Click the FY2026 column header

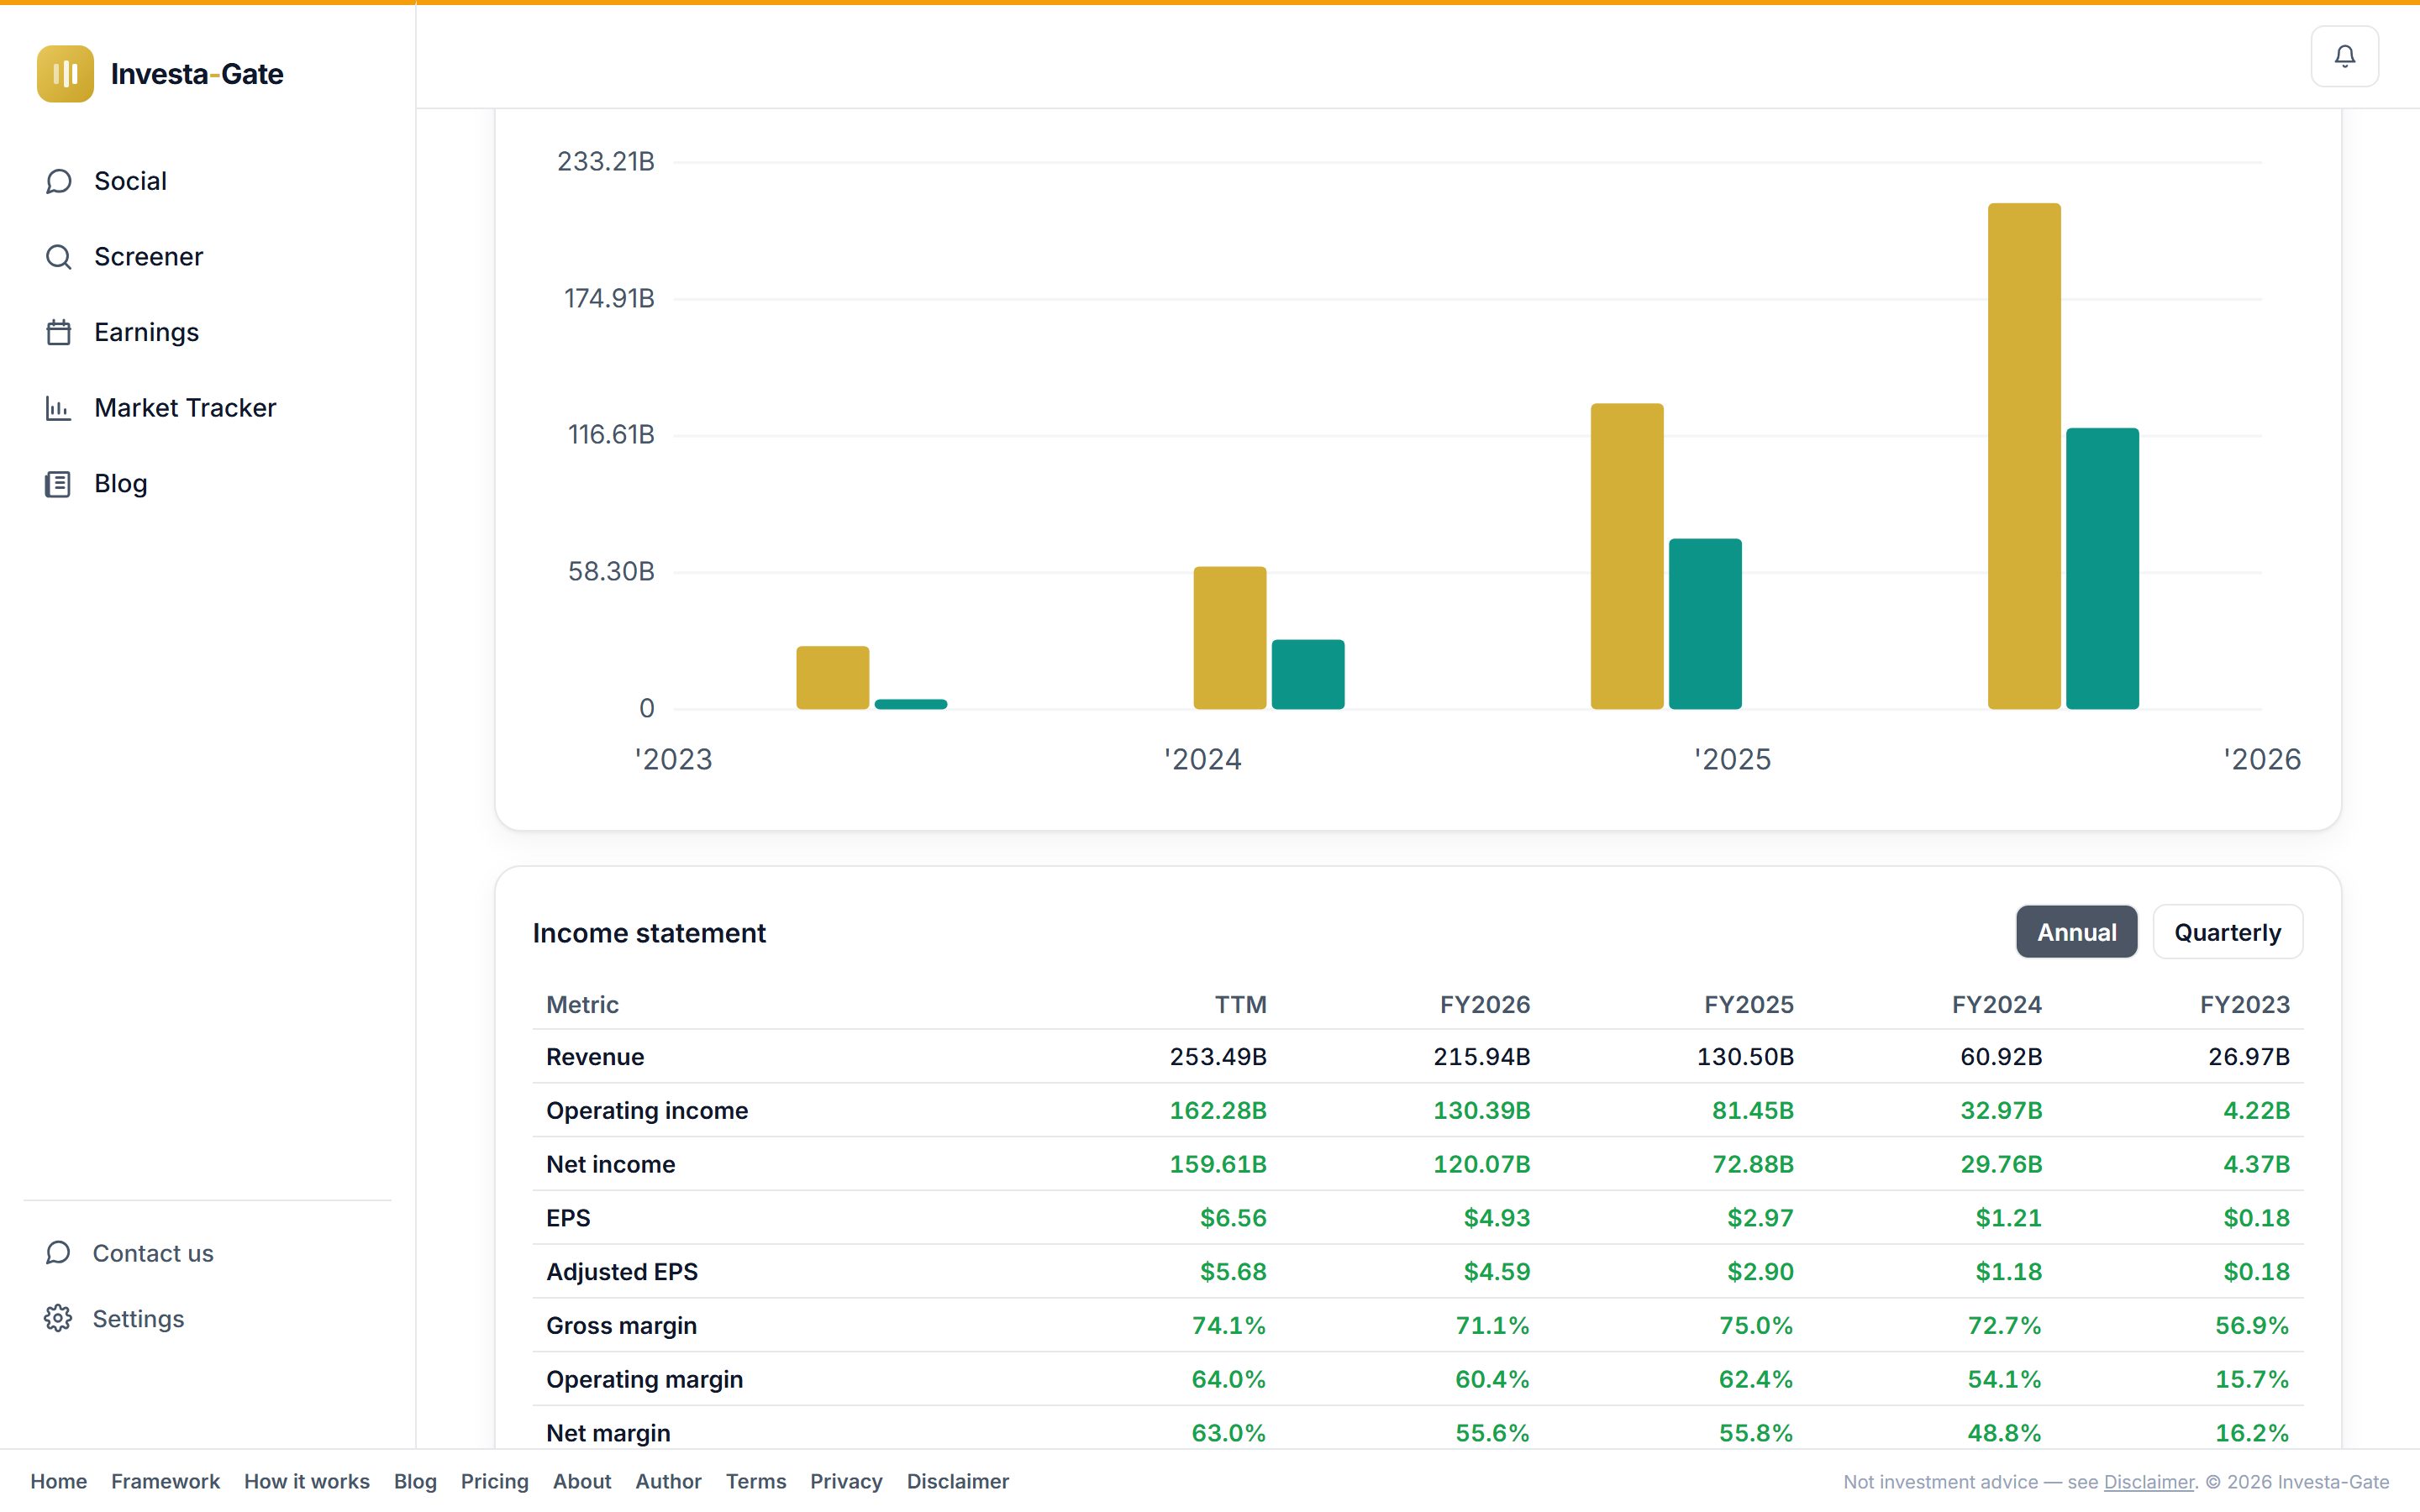click(x=1484, y=1004)
